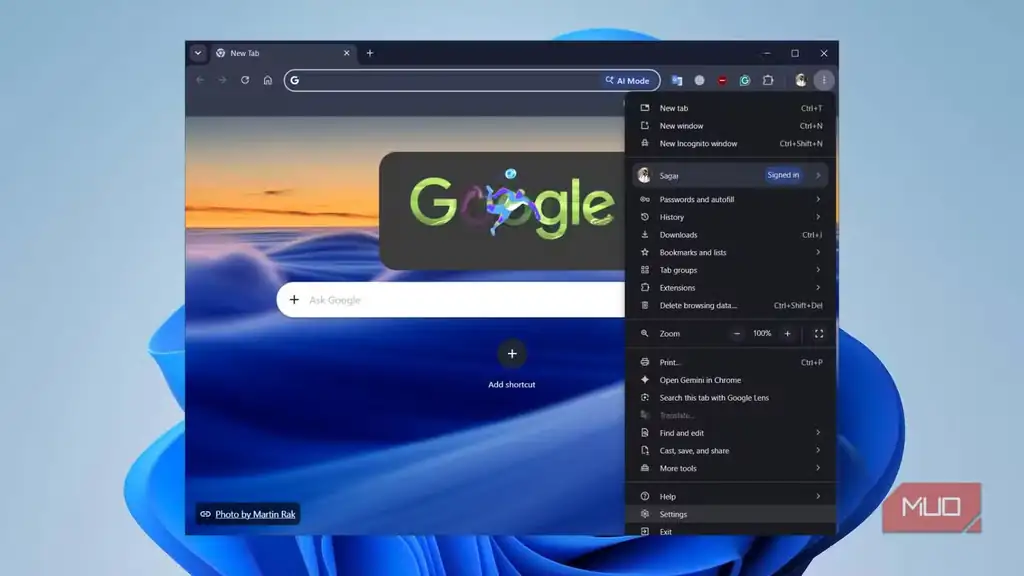The width and height of the screenshot is (1024, 576).
Task: Close the New Tab tab
Action: pyautogui.click(x=346, y=53)
